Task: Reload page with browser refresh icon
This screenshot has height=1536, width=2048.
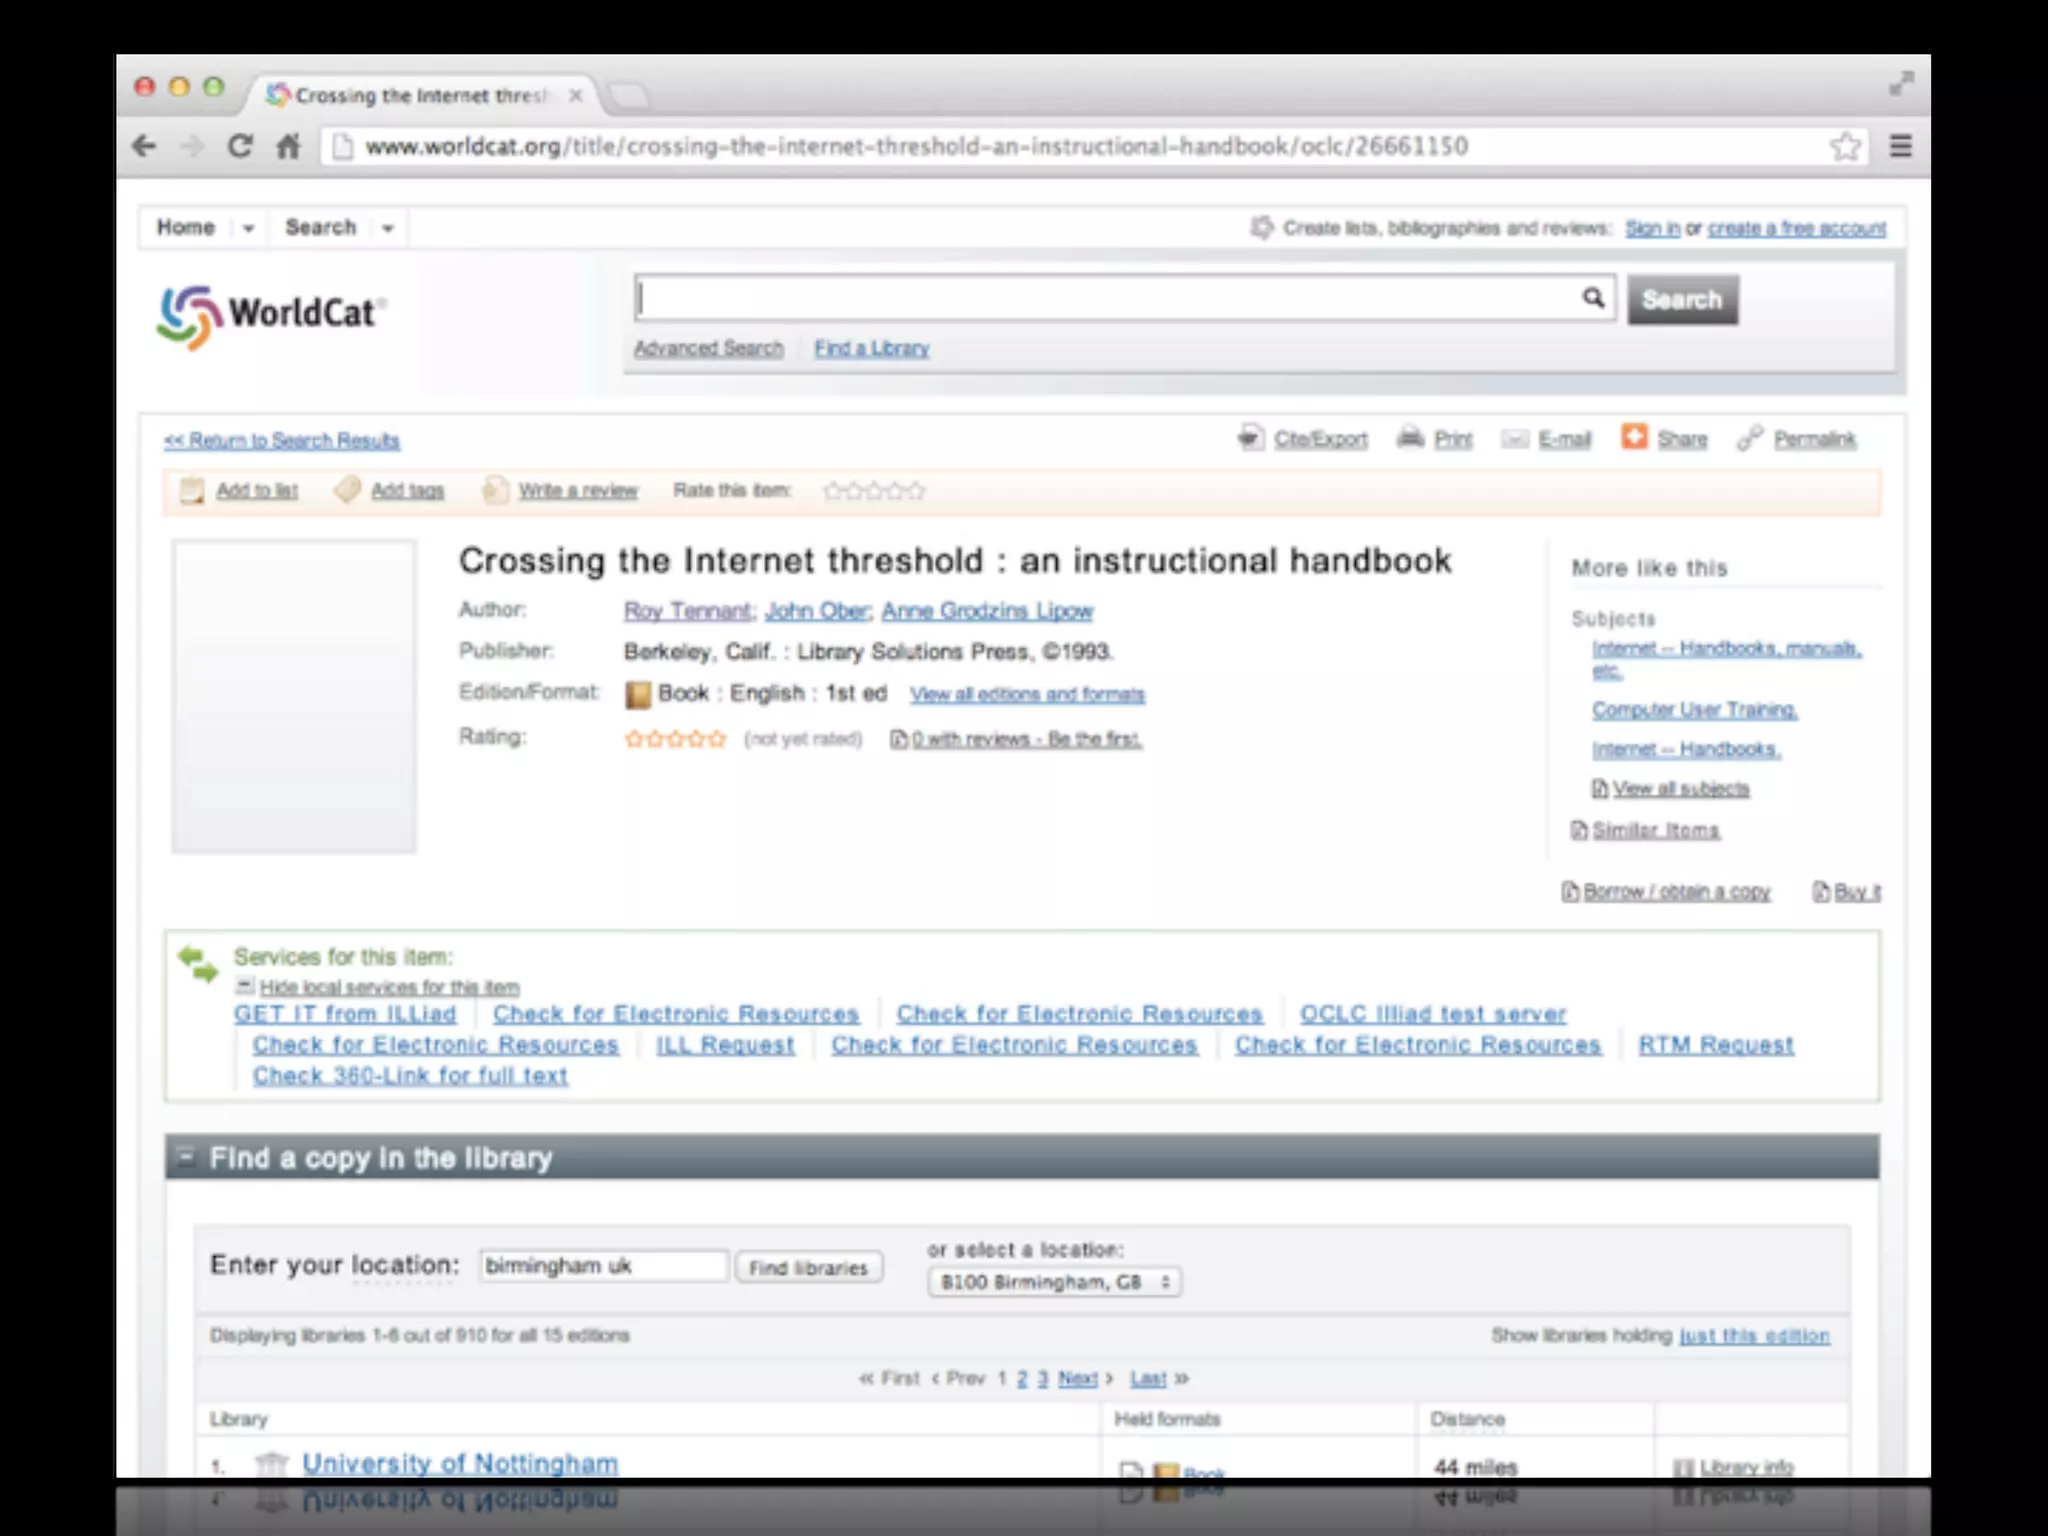Action: point(240,146)
